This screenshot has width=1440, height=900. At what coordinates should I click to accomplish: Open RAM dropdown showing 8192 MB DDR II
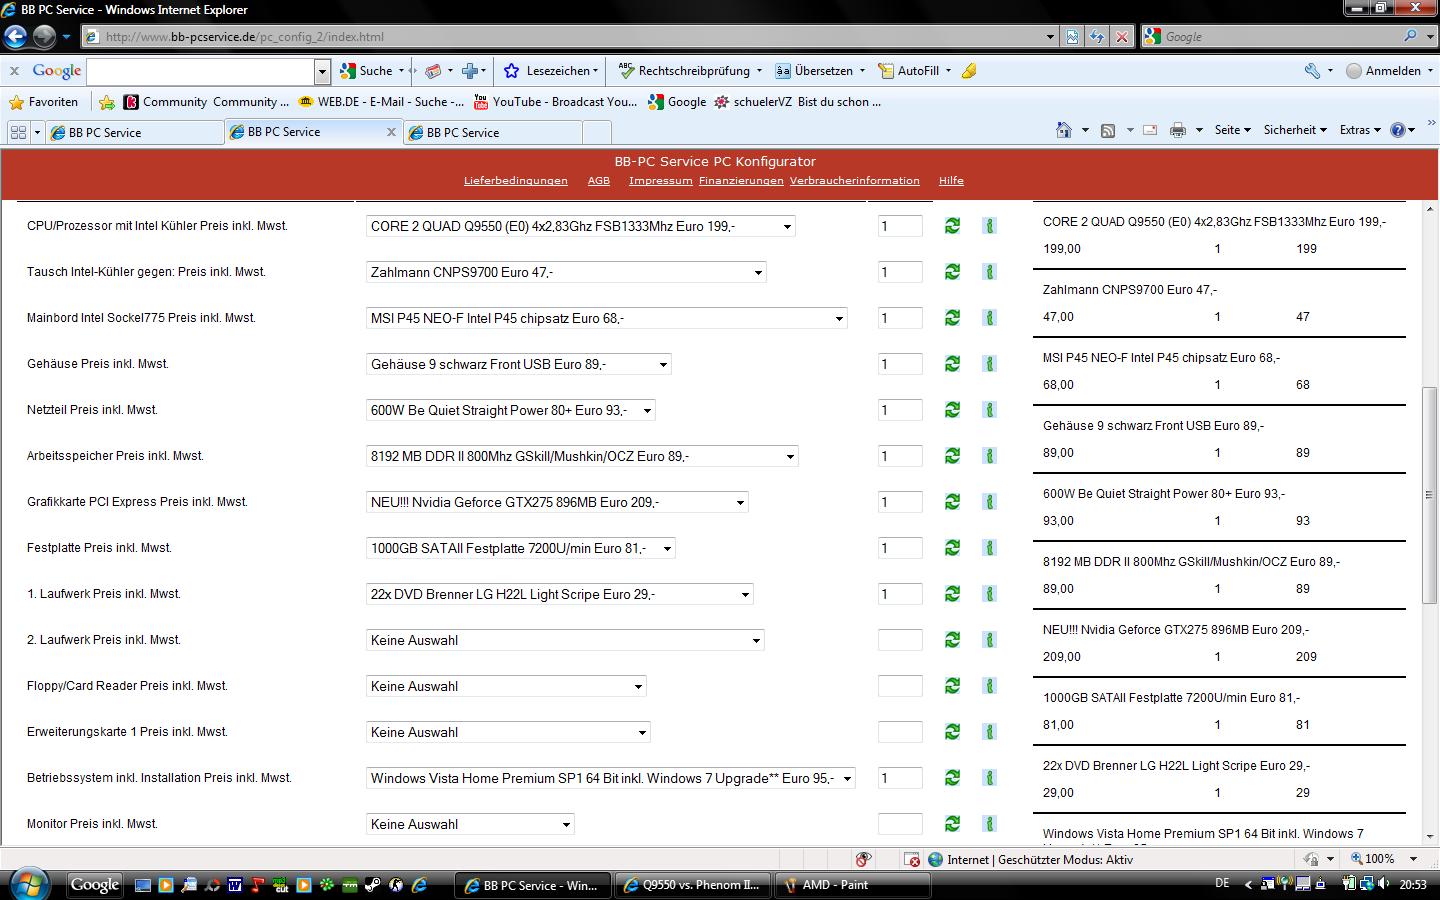click(582, 456)
